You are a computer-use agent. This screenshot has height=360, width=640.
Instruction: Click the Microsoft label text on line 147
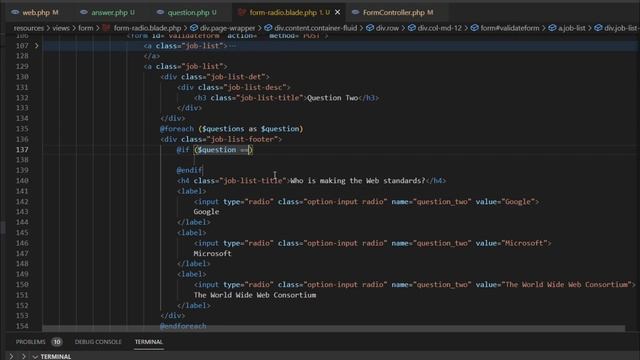coord(212,253)
